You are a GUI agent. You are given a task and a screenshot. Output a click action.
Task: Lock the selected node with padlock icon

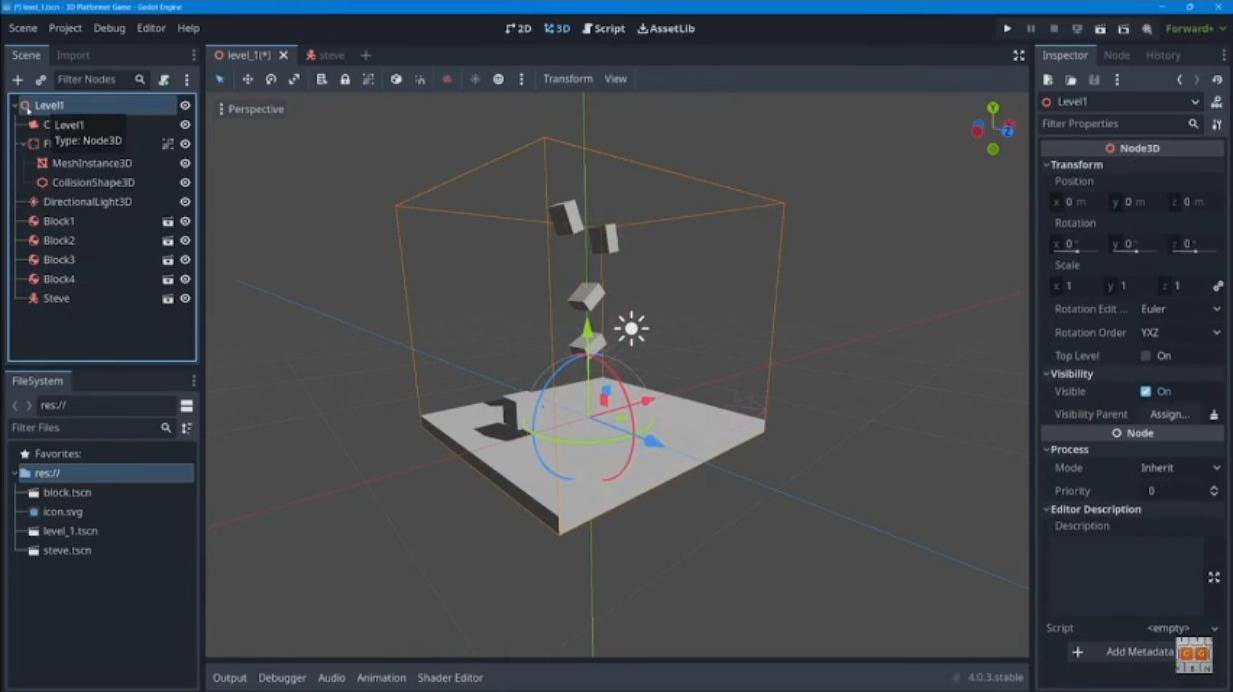[x=345, y=79]
